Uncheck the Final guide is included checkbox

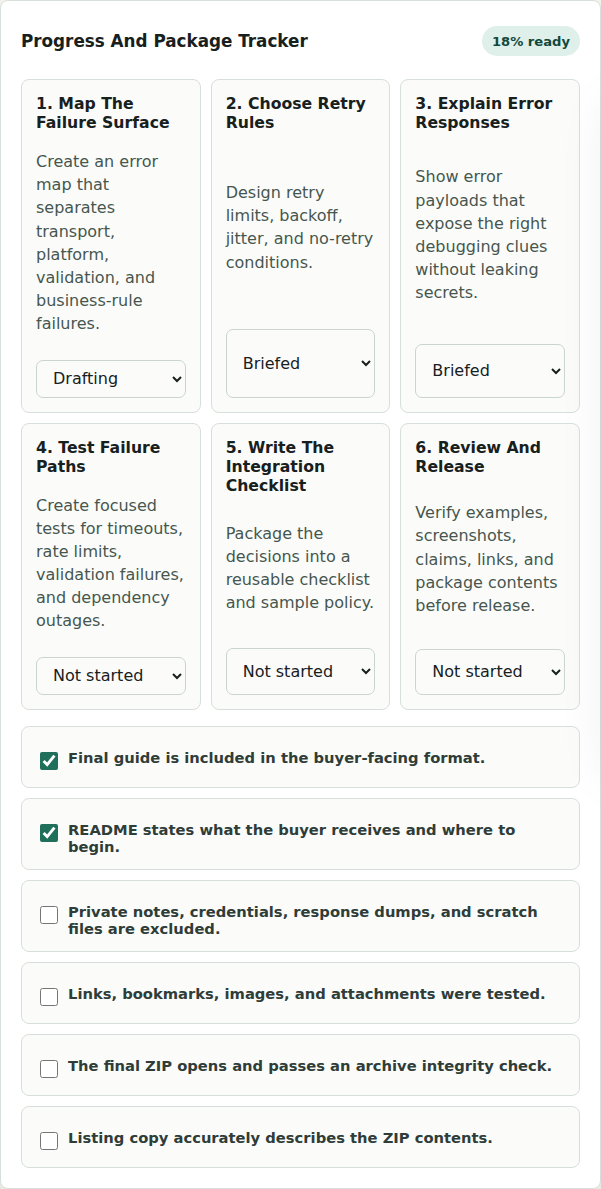(49, 761)
